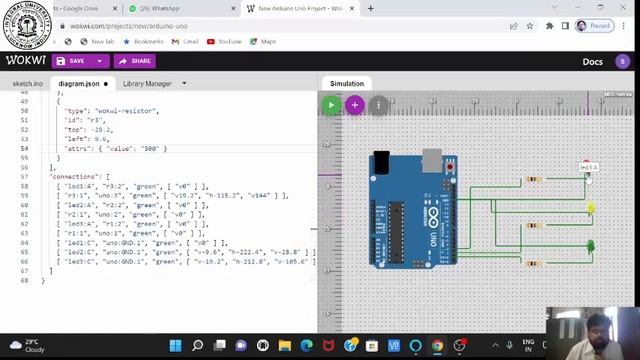The image size is (640, 360).
Task: Open the Maps bookmark
Action: click(x=263, y=42)
